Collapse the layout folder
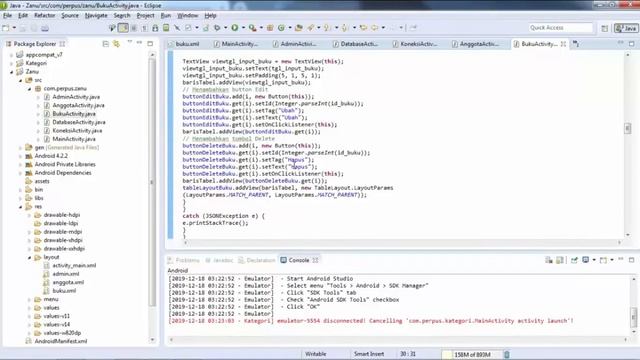 tap(29, 257)
